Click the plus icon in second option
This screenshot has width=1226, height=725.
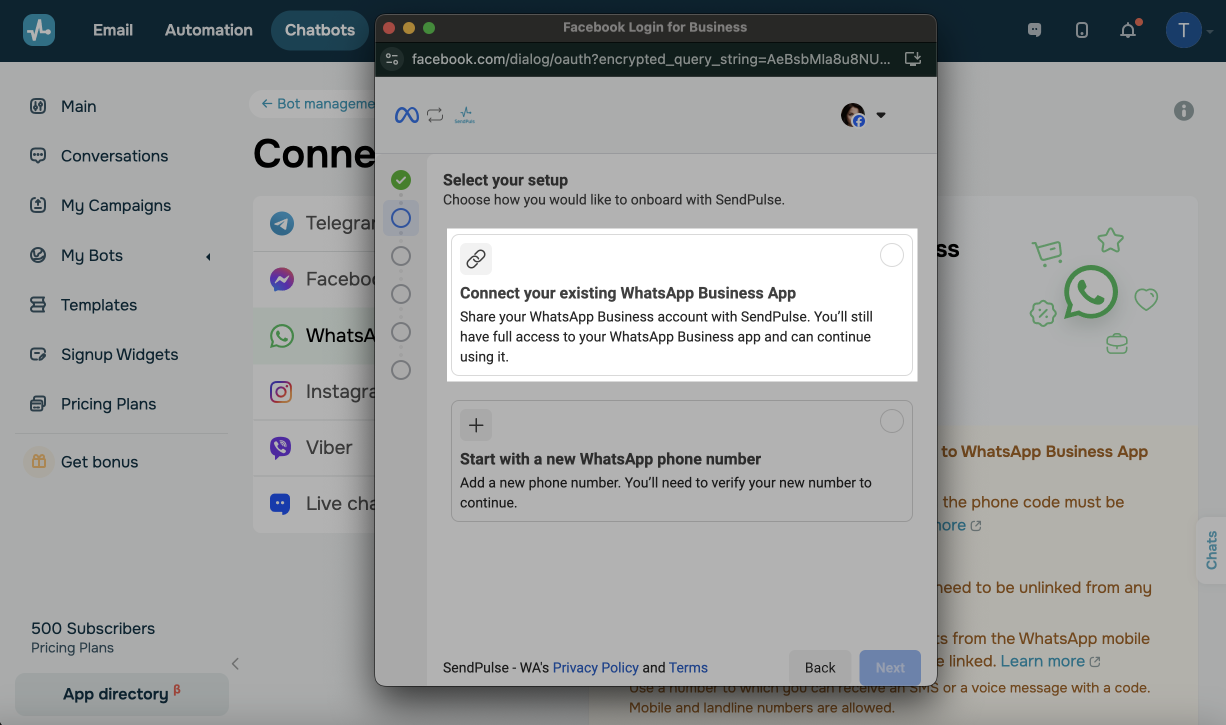[476, 425]
